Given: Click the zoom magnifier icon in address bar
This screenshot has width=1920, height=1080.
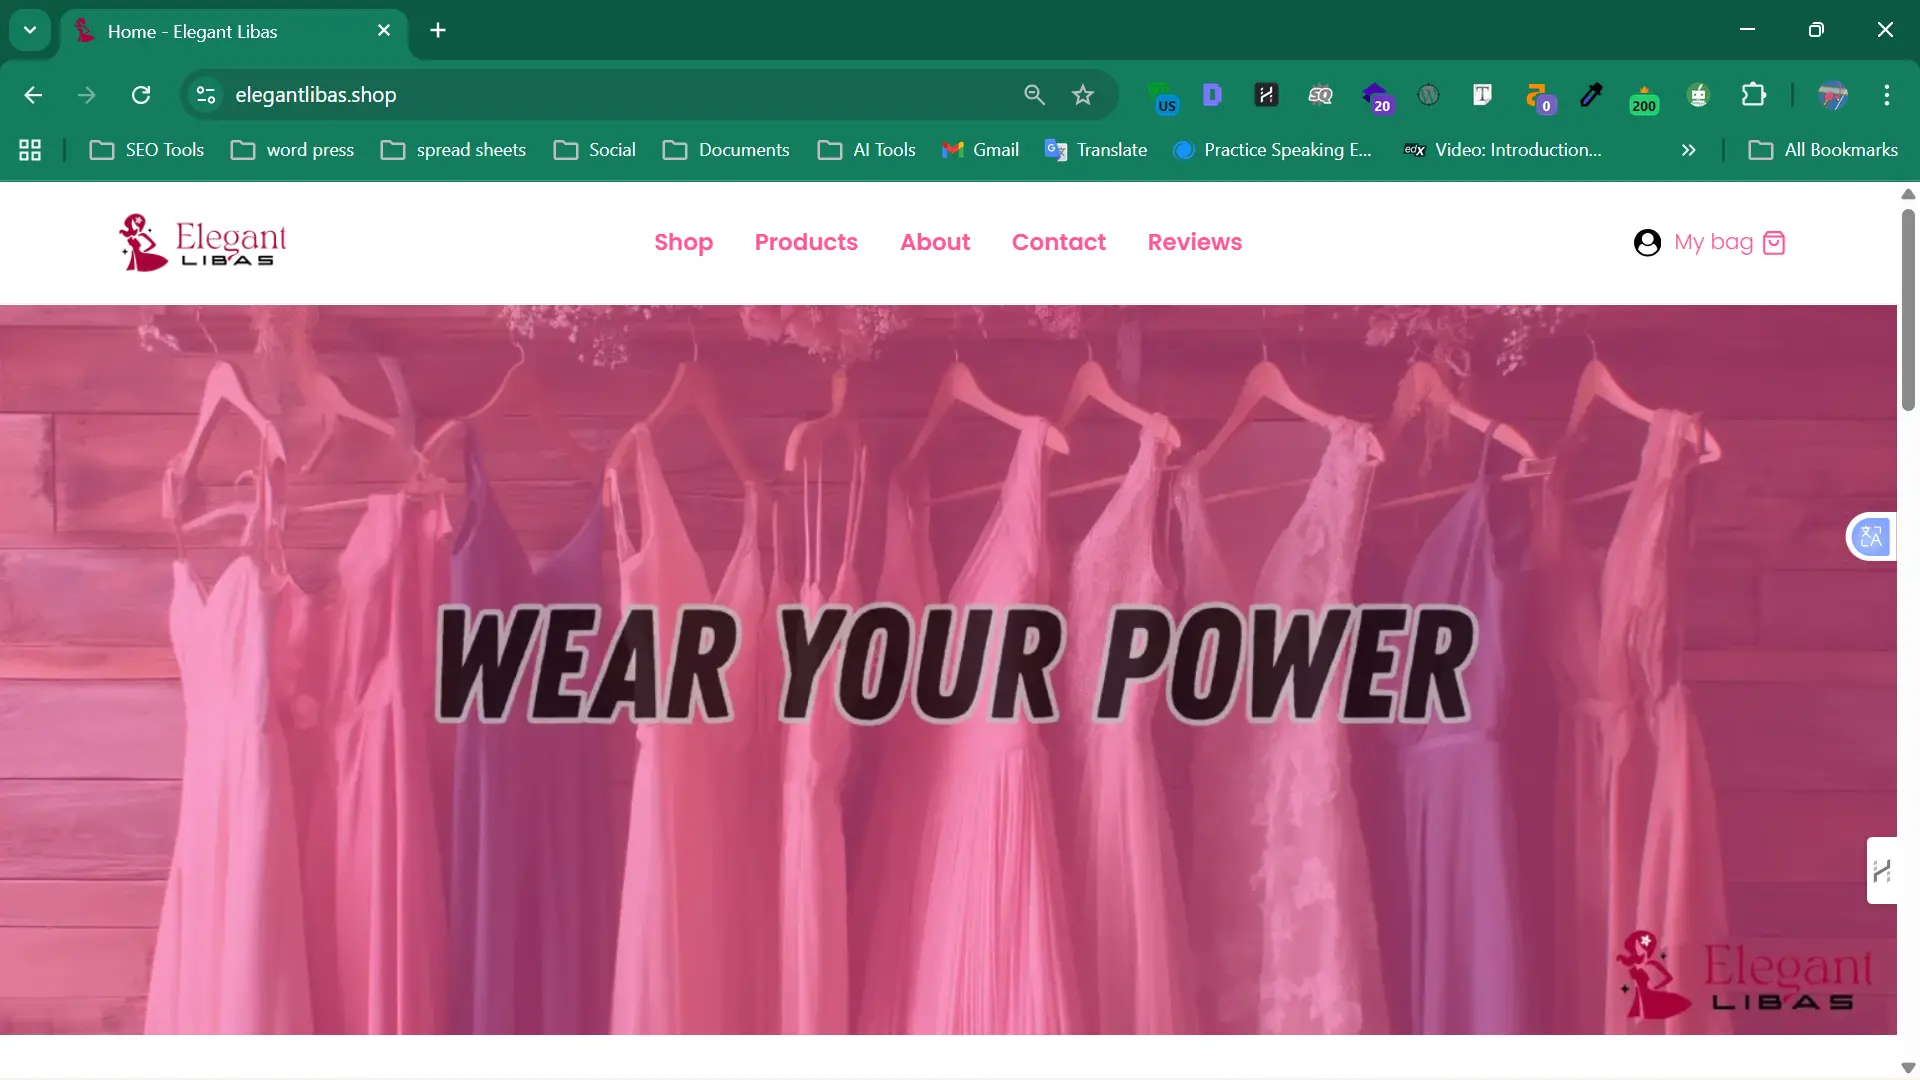Looking at the screenshot, I should tap(1034, 95).
